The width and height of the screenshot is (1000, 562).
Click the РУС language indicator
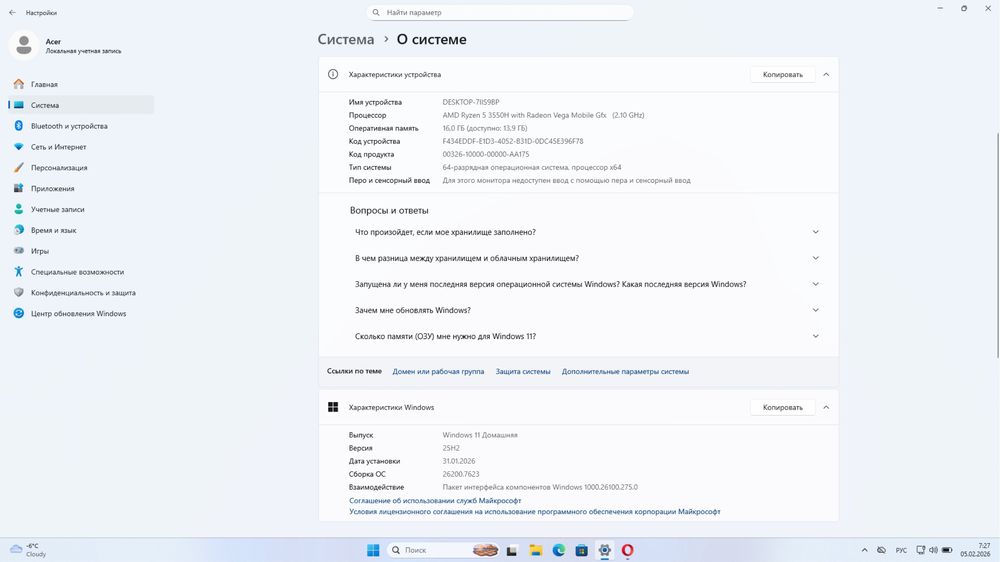click(x=901, y=550)
